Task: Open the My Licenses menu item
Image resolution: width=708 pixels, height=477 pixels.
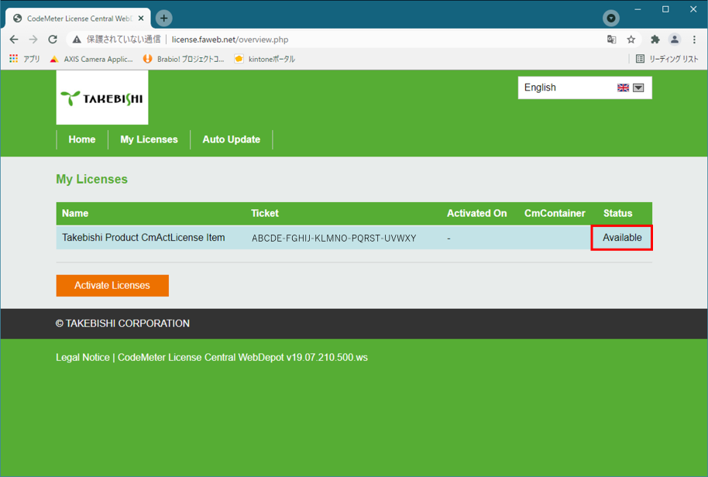Action: [149, 140]
